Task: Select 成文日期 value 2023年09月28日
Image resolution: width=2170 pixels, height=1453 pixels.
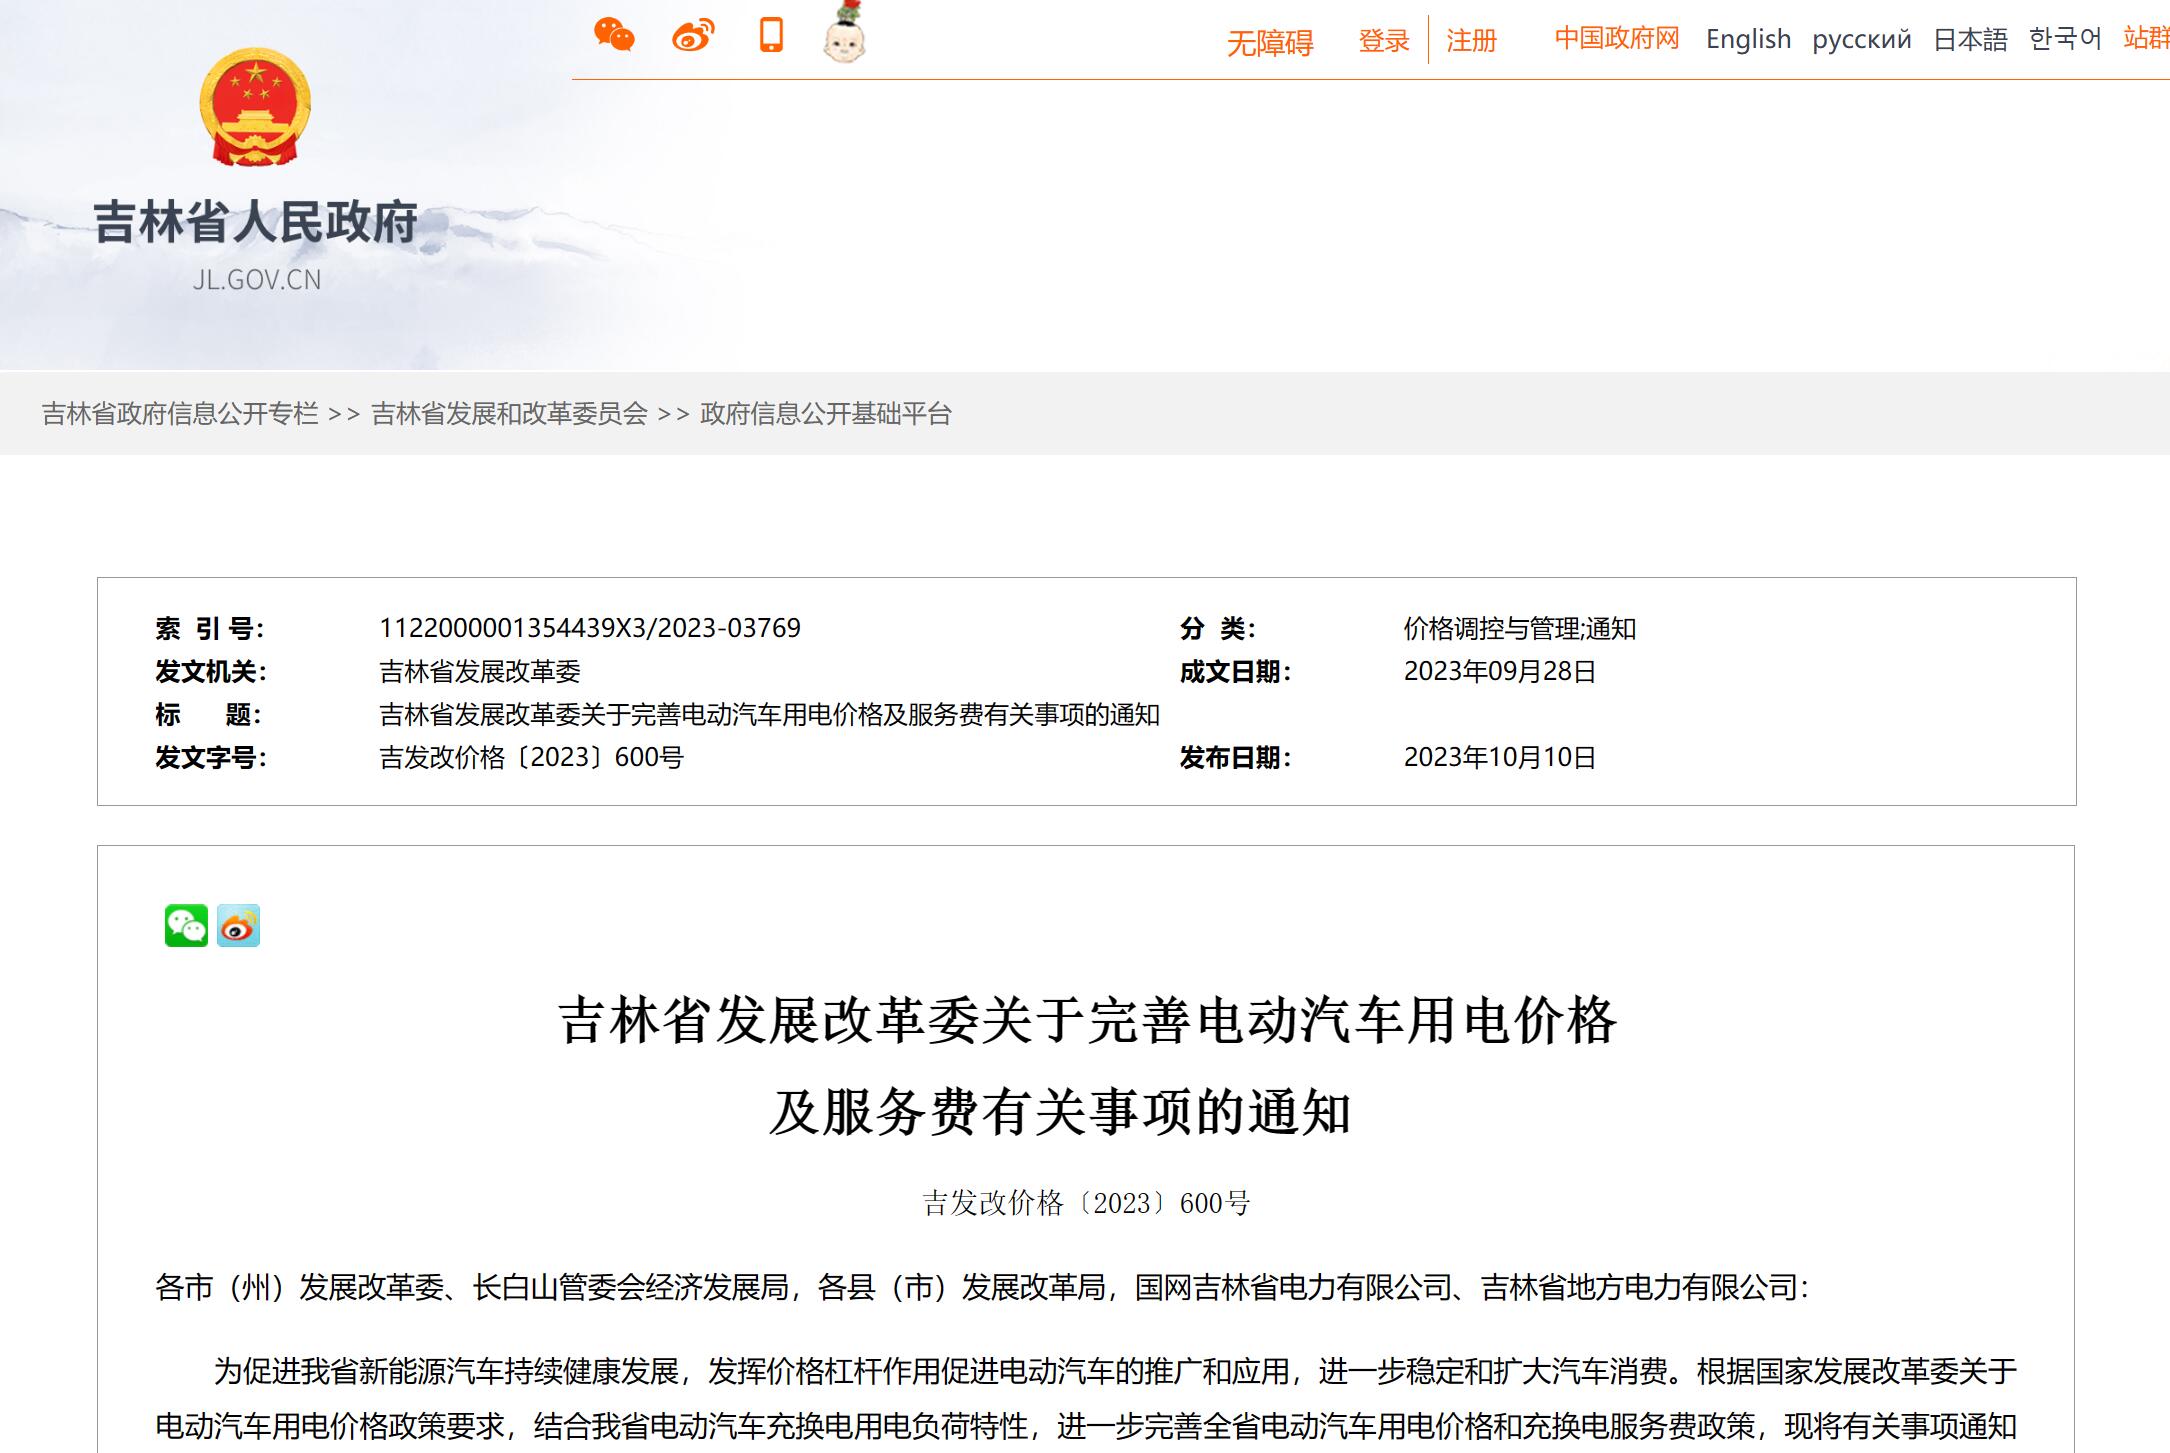Action: coord(1500,671)
